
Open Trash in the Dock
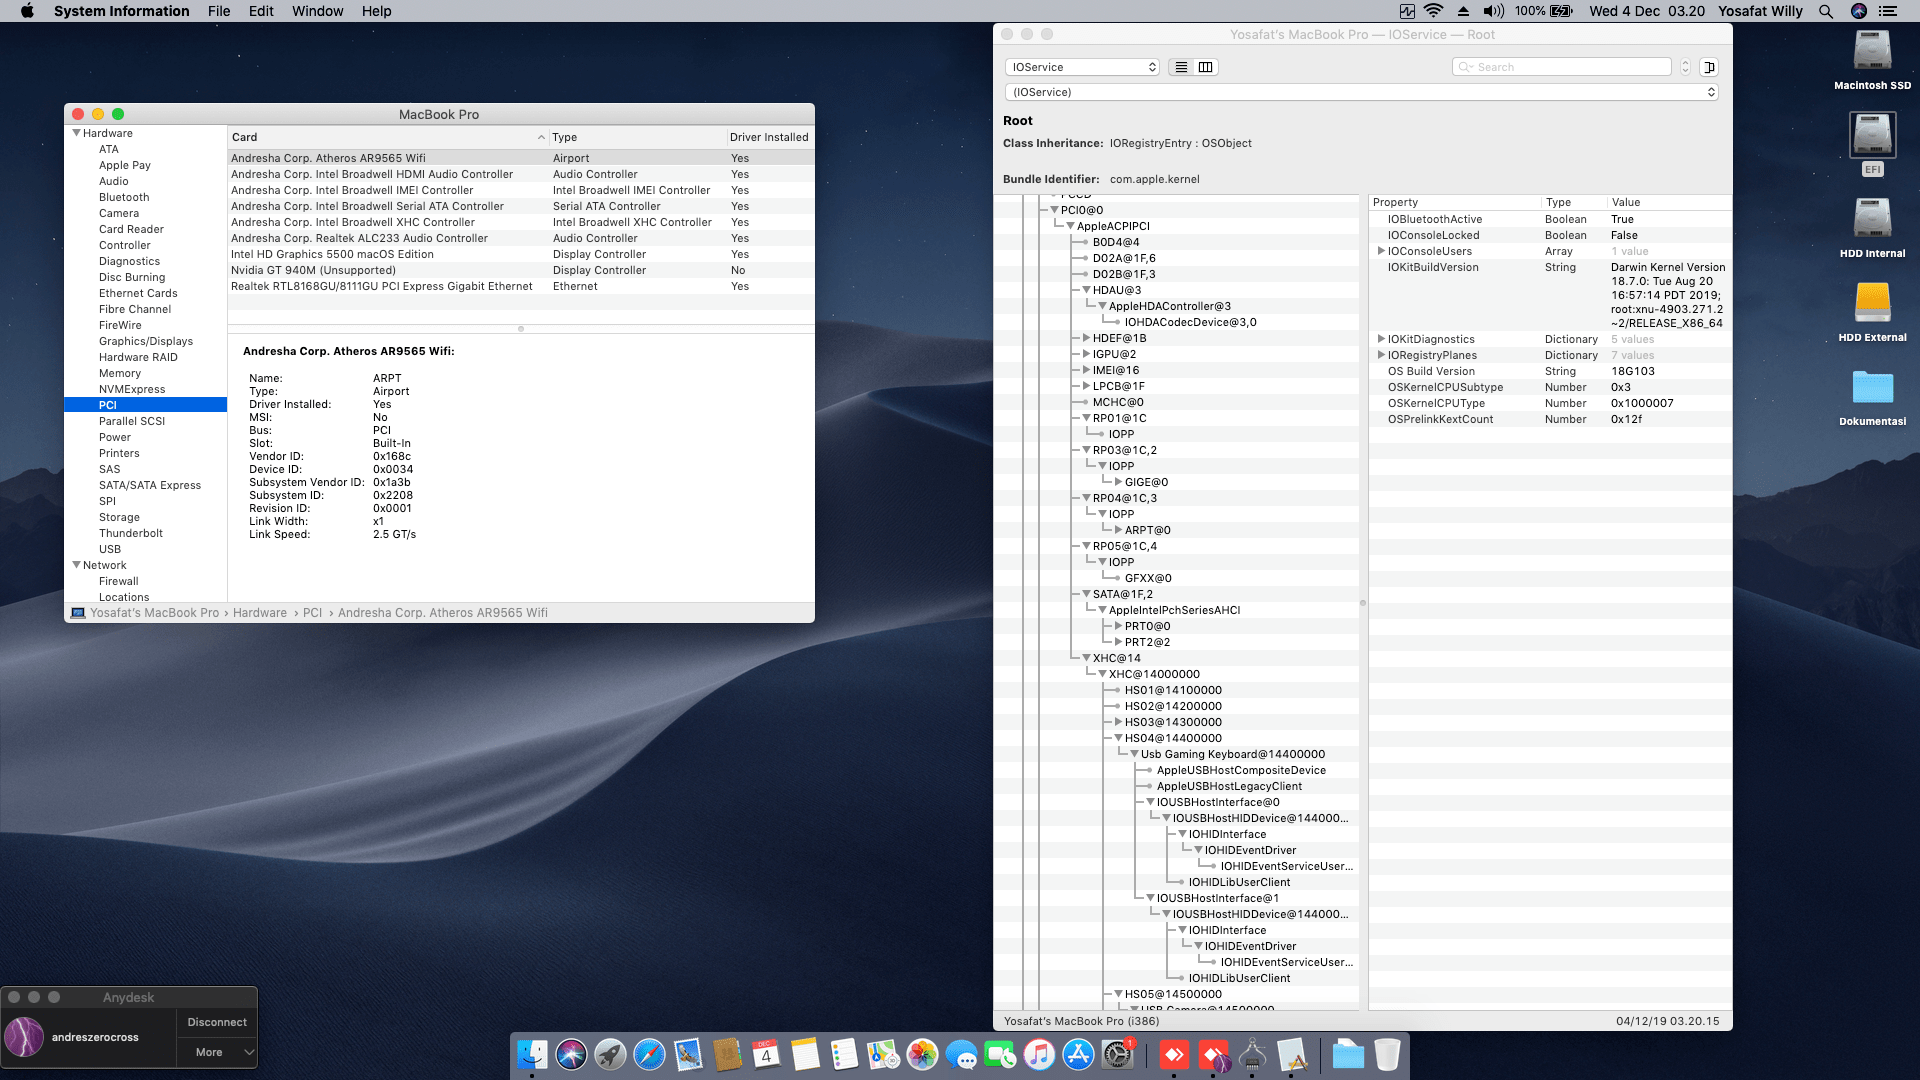(x=1387, y=1054)
